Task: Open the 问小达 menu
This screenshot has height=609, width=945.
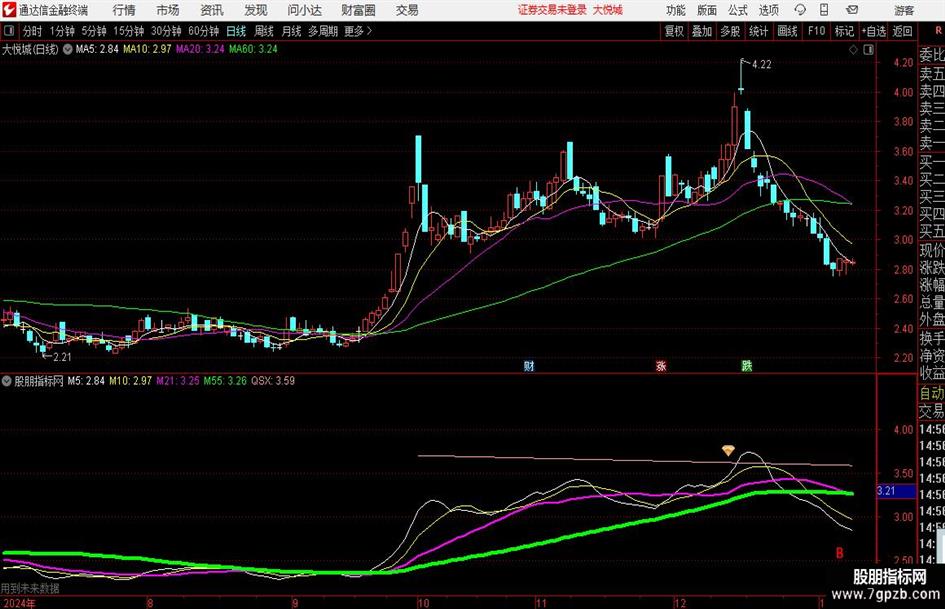Action: coord(304,10)
